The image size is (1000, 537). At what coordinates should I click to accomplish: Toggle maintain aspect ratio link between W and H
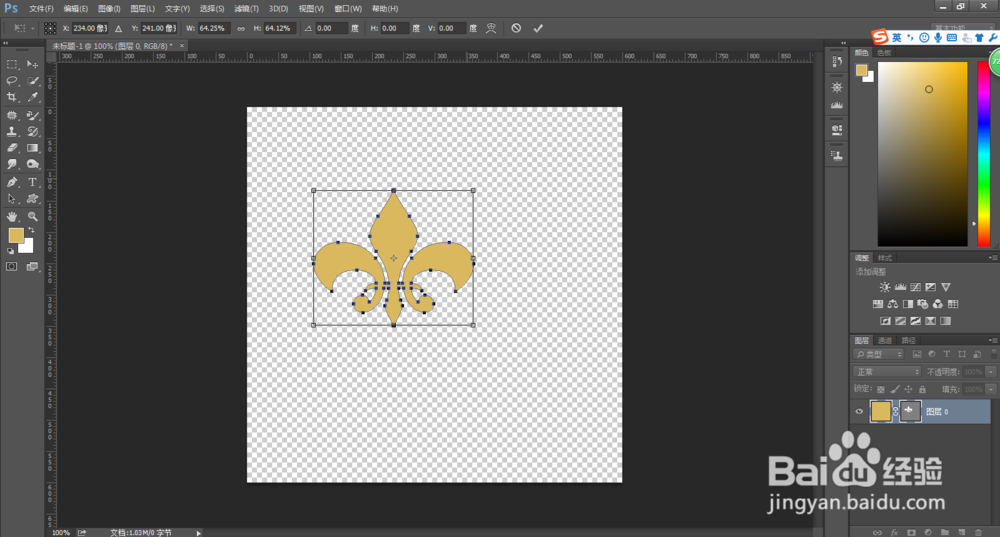[x=241, y=29]
